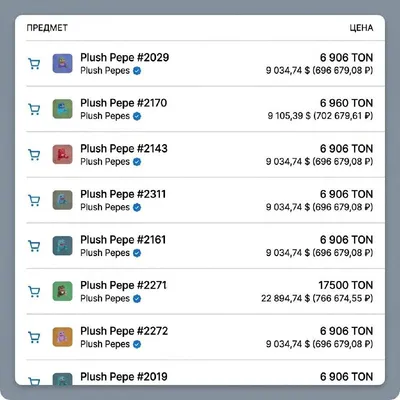Open the orange Plush Pepe #2272 thumbnail
The width and height of the screenshot is (400, 400).
[x=62, y=337]
